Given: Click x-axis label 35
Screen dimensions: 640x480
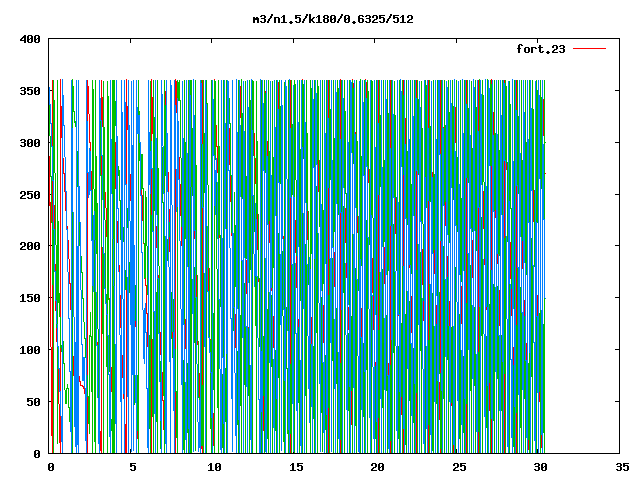Looking at the screenshot, I should (x=622, y=467).
